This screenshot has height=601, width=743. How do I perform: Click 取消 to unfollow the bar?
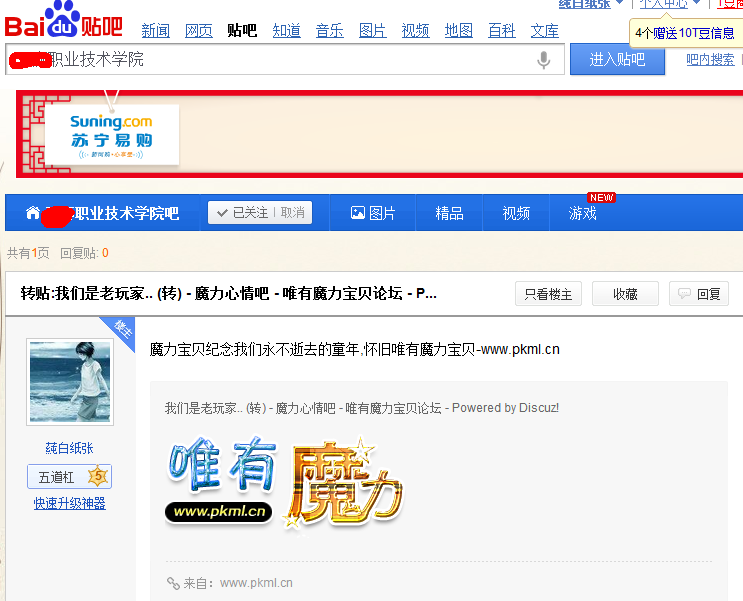293,212
